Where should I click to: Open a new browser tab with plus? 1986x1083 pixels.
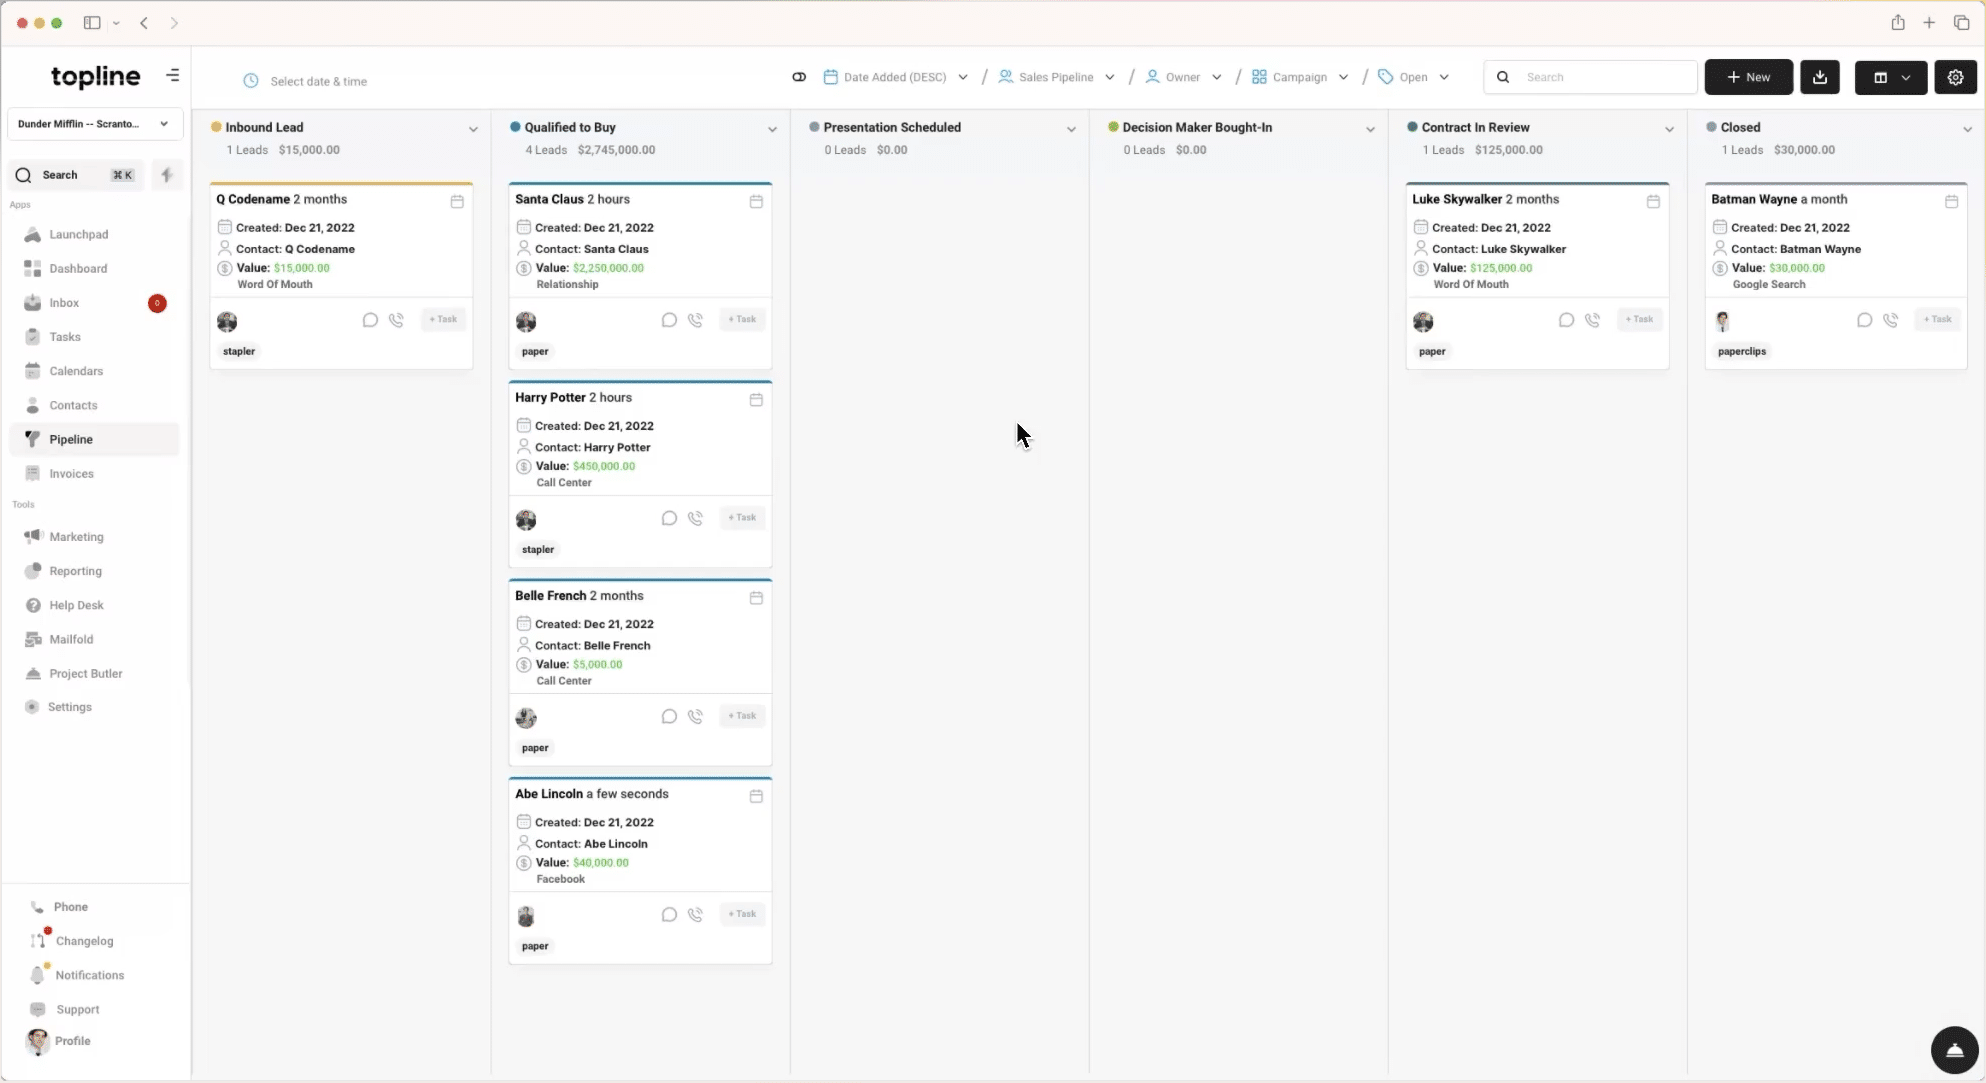(x=1929, y=22)
